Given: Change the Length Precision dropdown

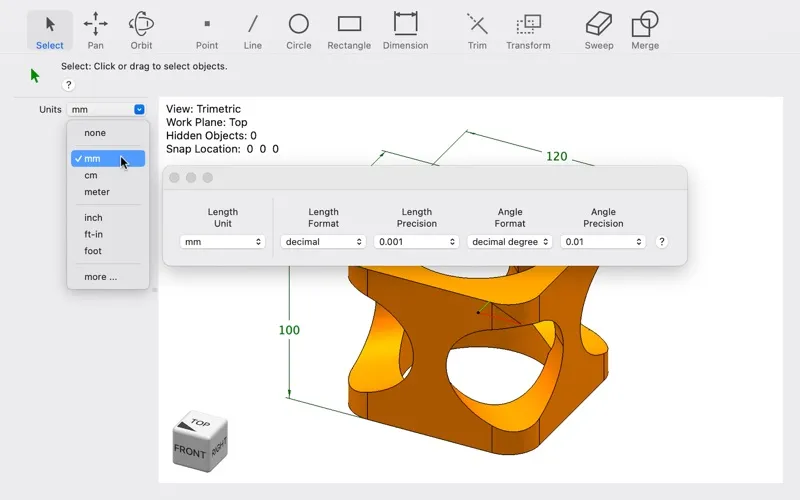Looking at the screenshot, I should [x=416, y=242].
